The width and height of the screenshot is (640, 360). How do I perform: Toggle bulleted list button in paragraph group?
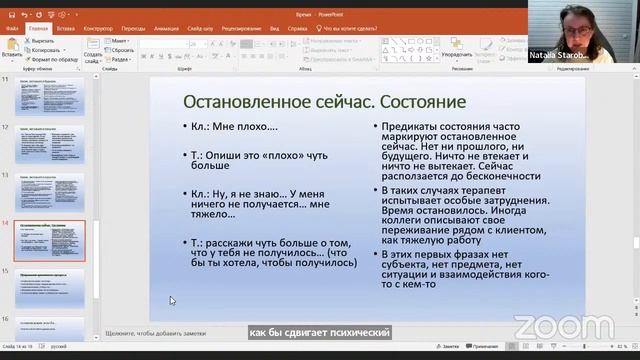(x=246, y=44)
